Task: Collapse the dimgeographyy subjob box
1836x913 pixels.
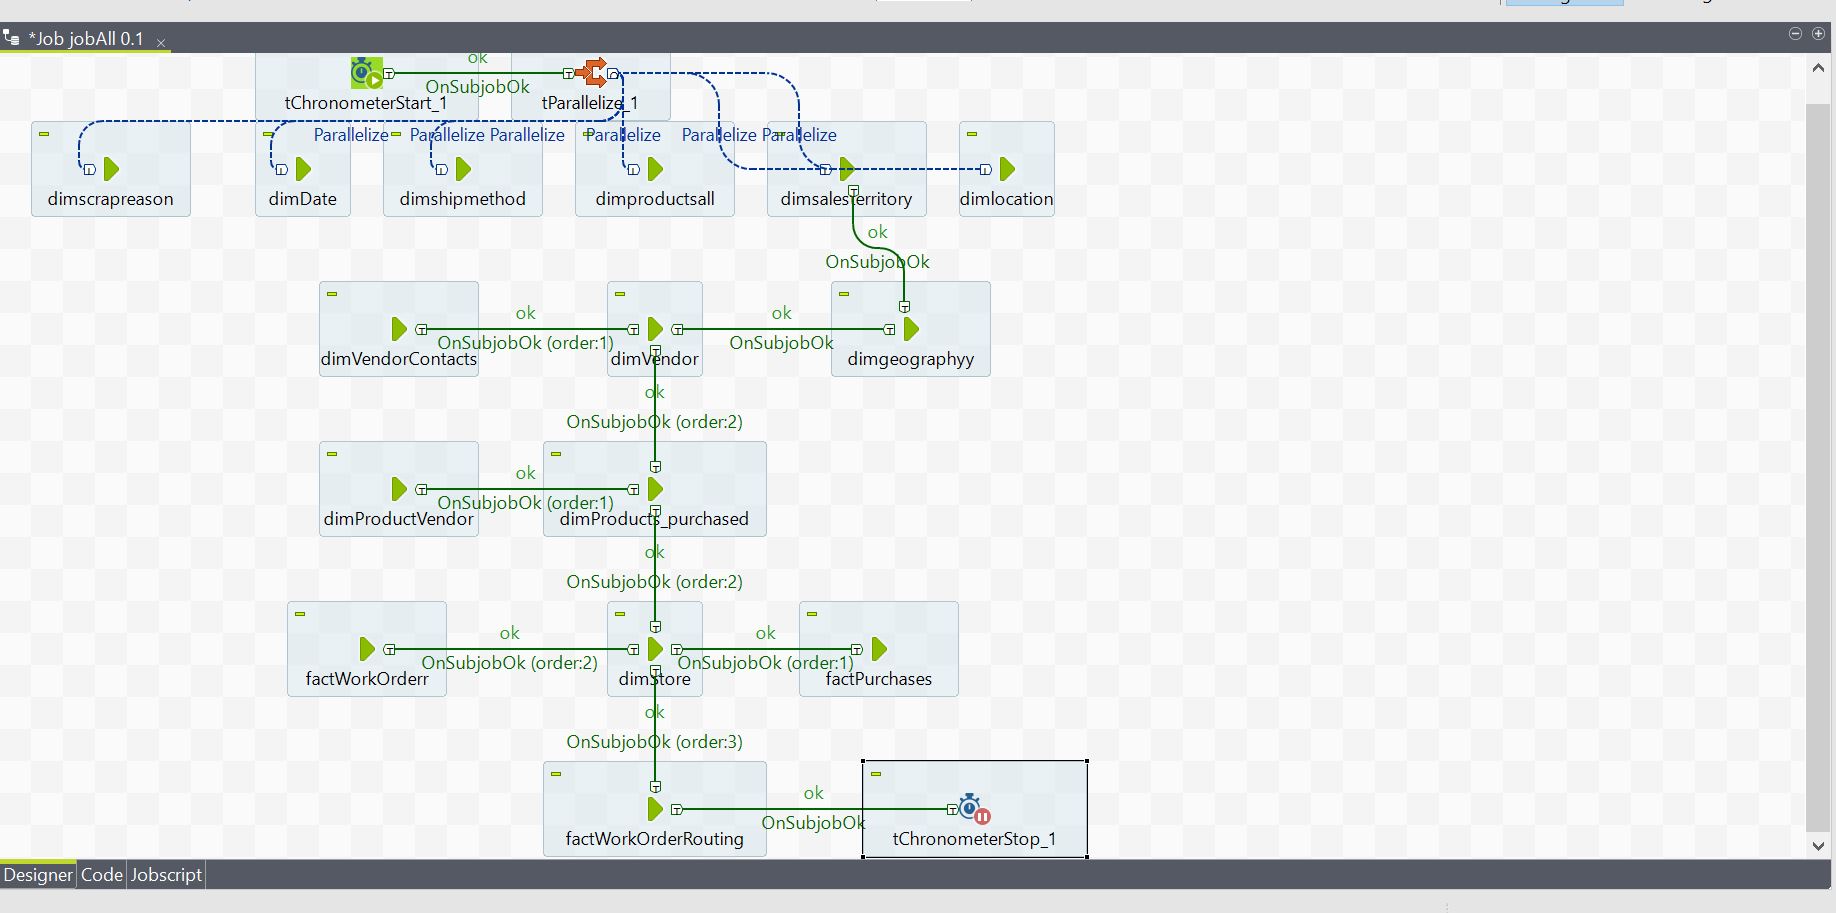Action: click(844, 294)
